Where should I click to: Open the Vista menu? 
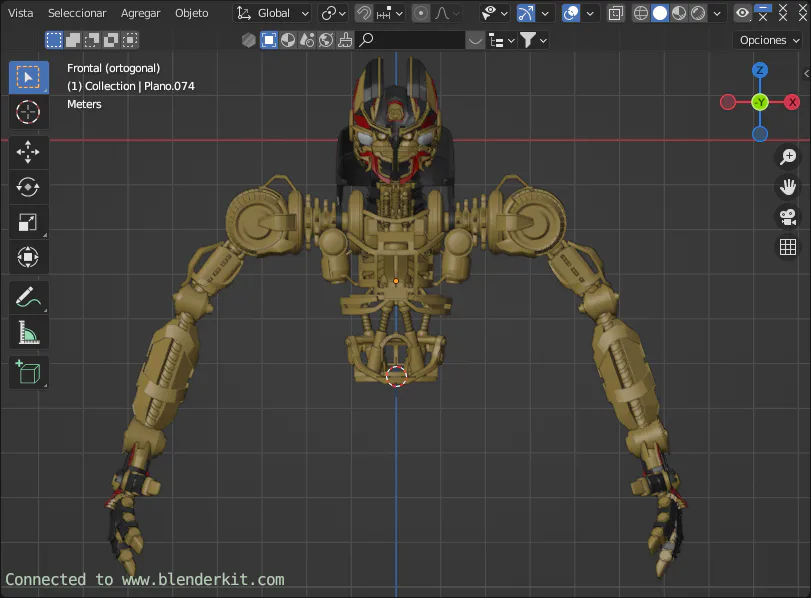click(21, 13)
